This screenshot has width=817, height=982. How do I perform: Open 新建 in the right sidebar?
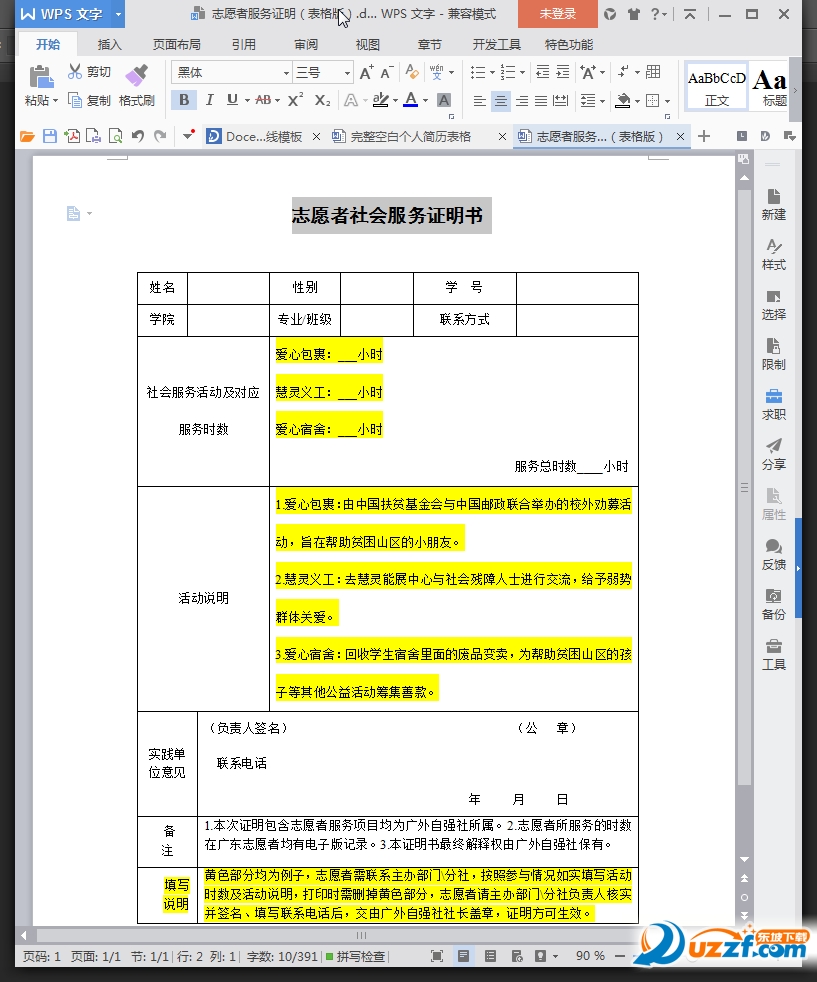[x=773, y=205]
